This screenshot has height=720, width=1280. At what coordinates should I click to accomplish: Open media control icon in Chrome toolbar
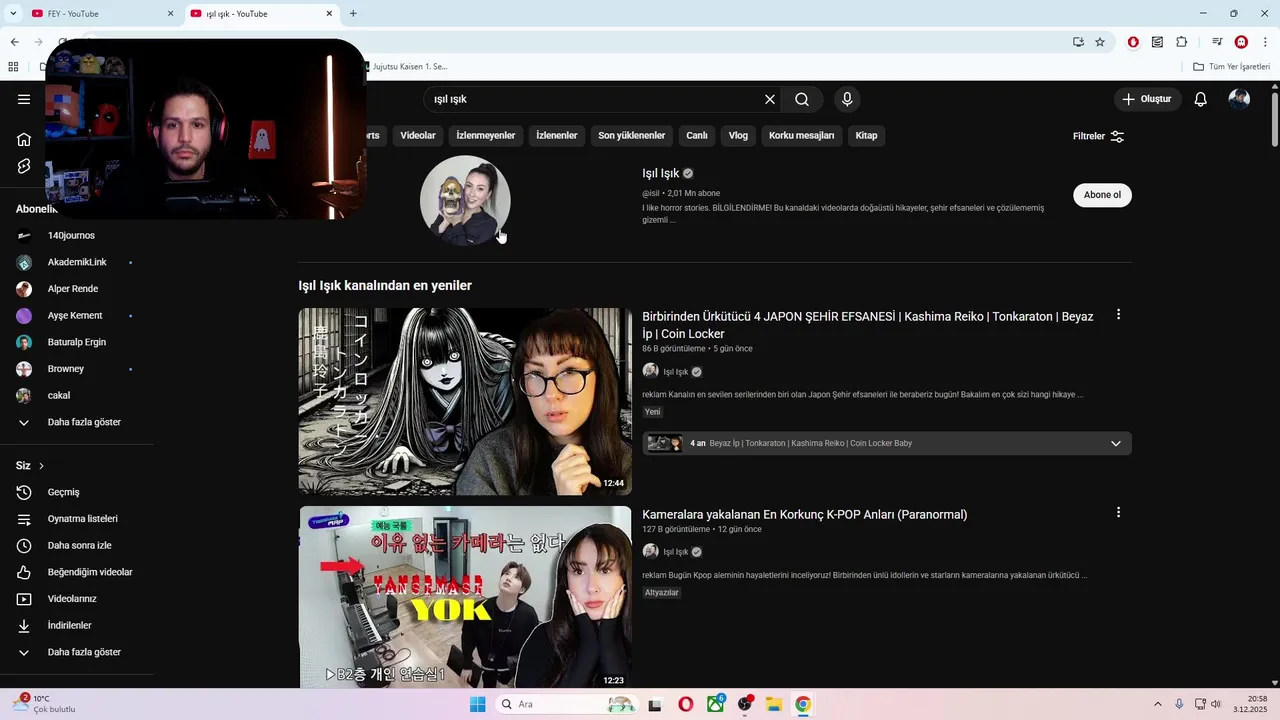[x=1217, y=42]
